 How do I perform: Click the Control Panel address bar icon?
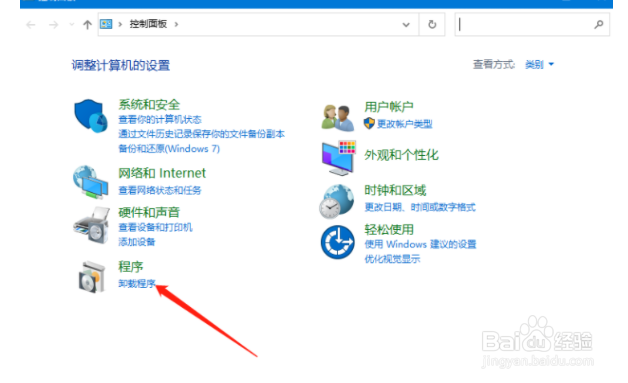pyautogui.click(x=106, y=24)
